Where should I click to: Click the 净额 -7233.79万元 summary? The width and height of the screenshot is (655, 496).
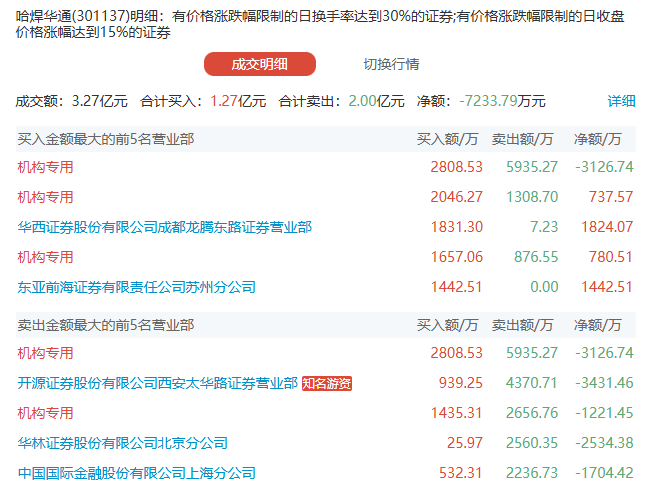481,101
